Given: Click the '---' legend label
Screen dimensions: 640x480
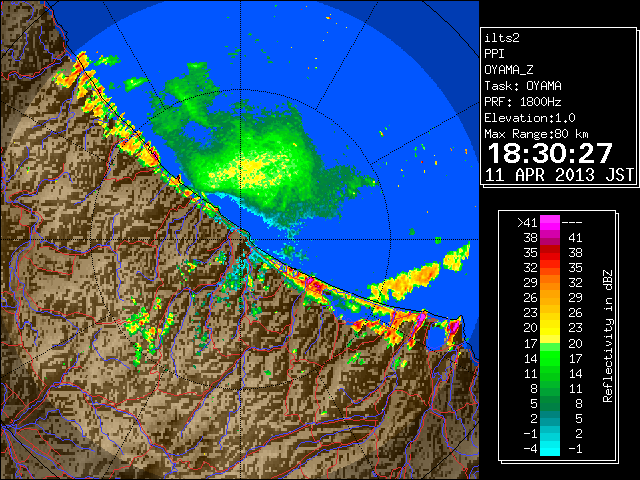Looking at the screenshot, I should point(572,222).
